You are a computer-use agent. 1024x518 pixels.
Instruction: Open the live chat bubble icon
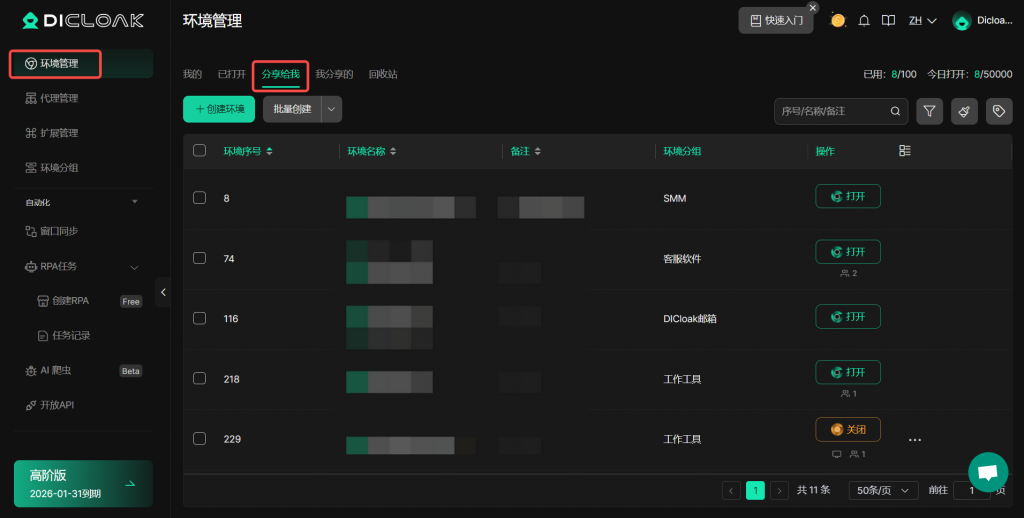tap(987, 472)
